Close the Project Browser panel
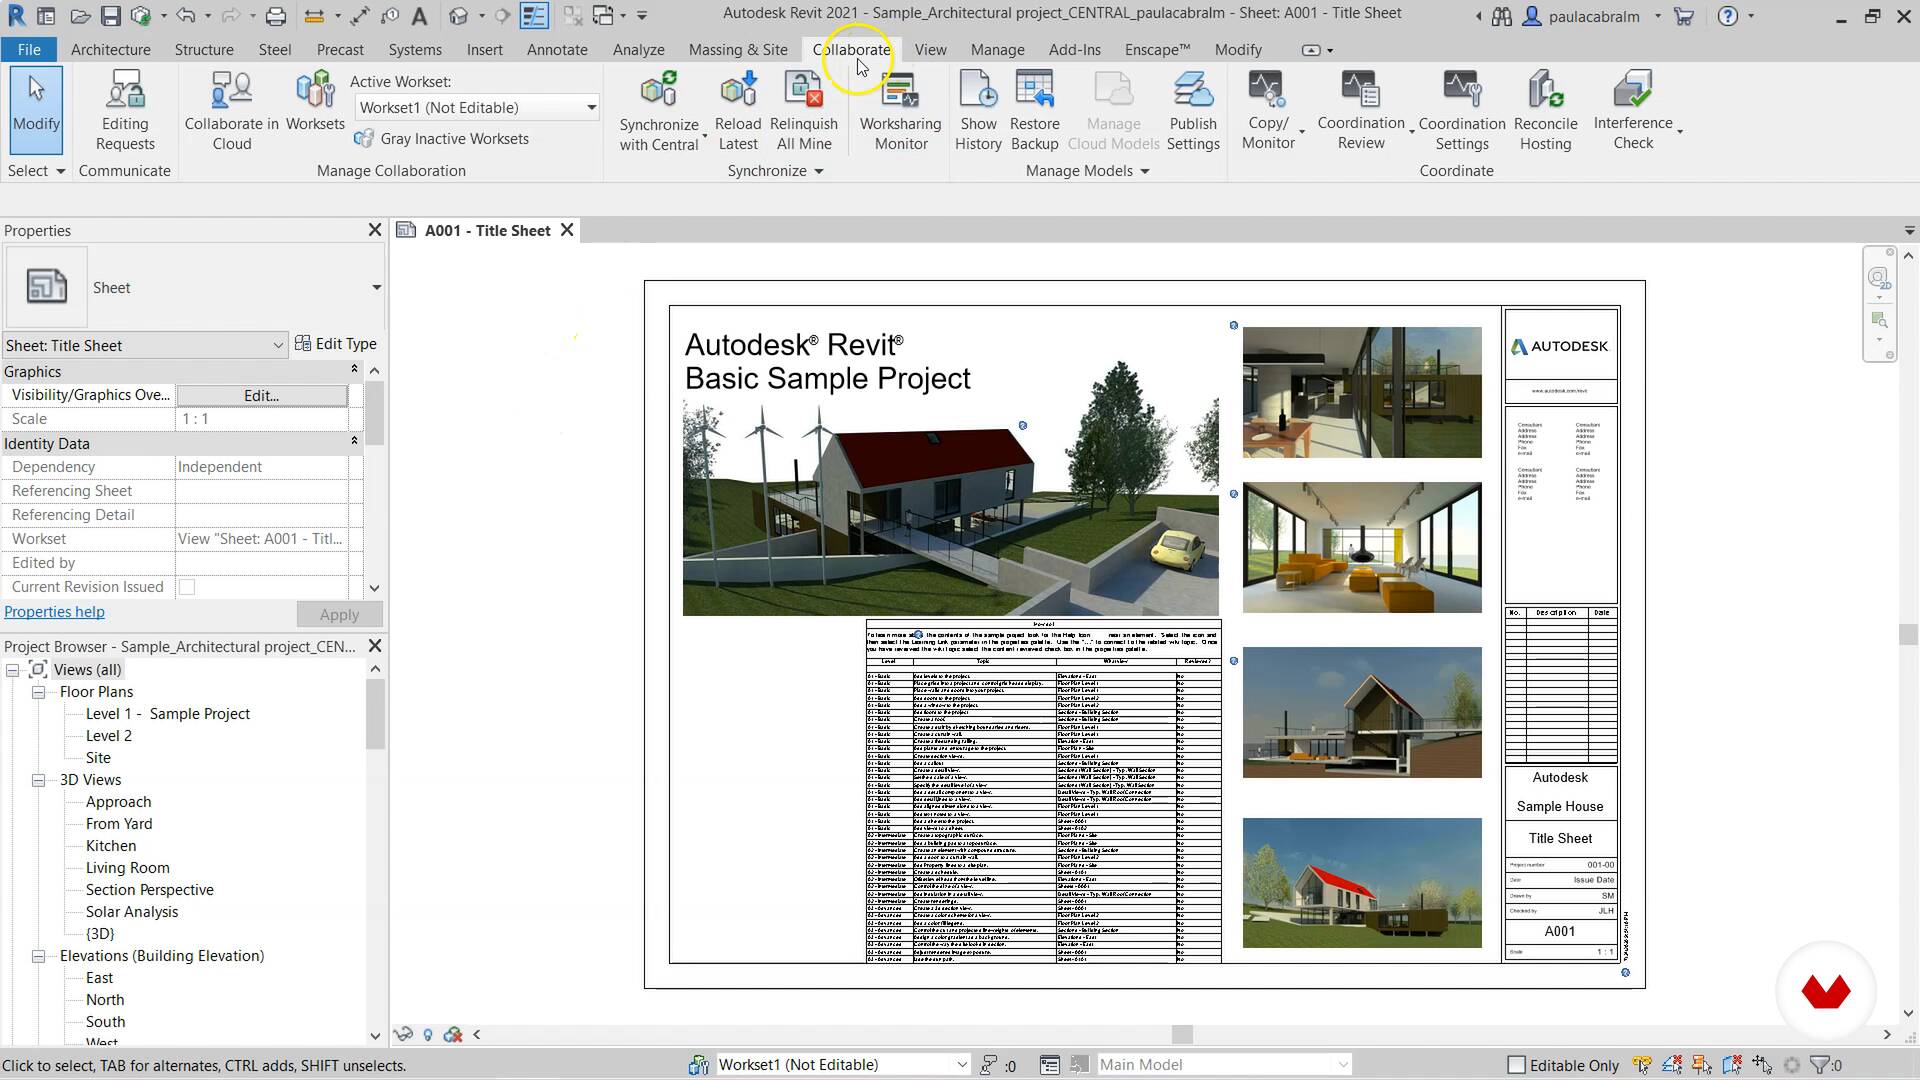This screenshot has width=1920, height=1080. [375, 646]
